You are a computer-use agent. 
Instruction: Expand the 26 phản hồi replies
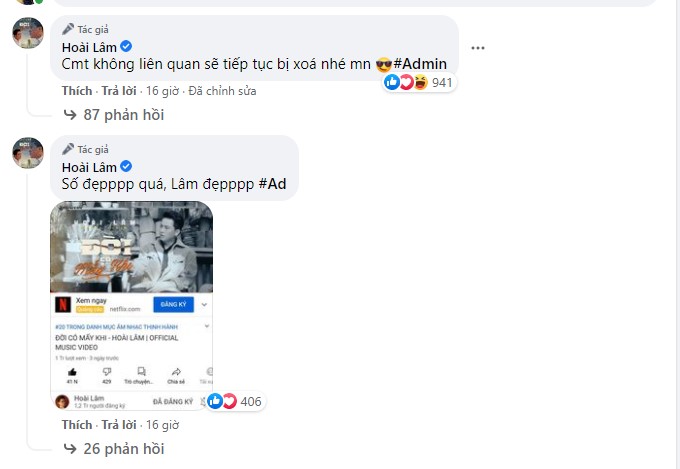coord(114,449)
